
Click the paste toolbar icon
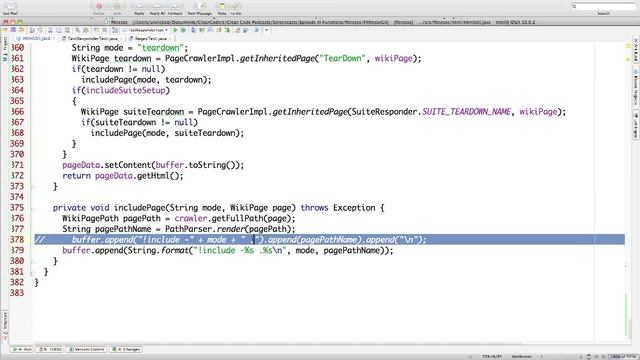click(x=67, y=30)
